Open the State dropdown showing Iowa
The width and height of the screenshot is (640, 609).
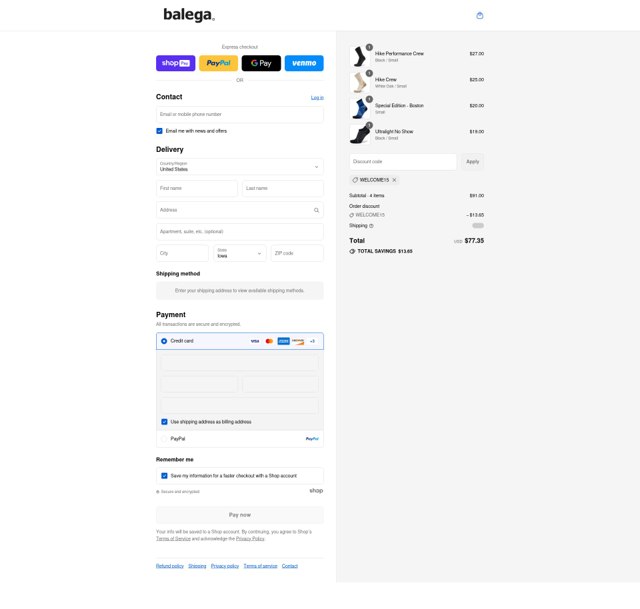(240, 253)
